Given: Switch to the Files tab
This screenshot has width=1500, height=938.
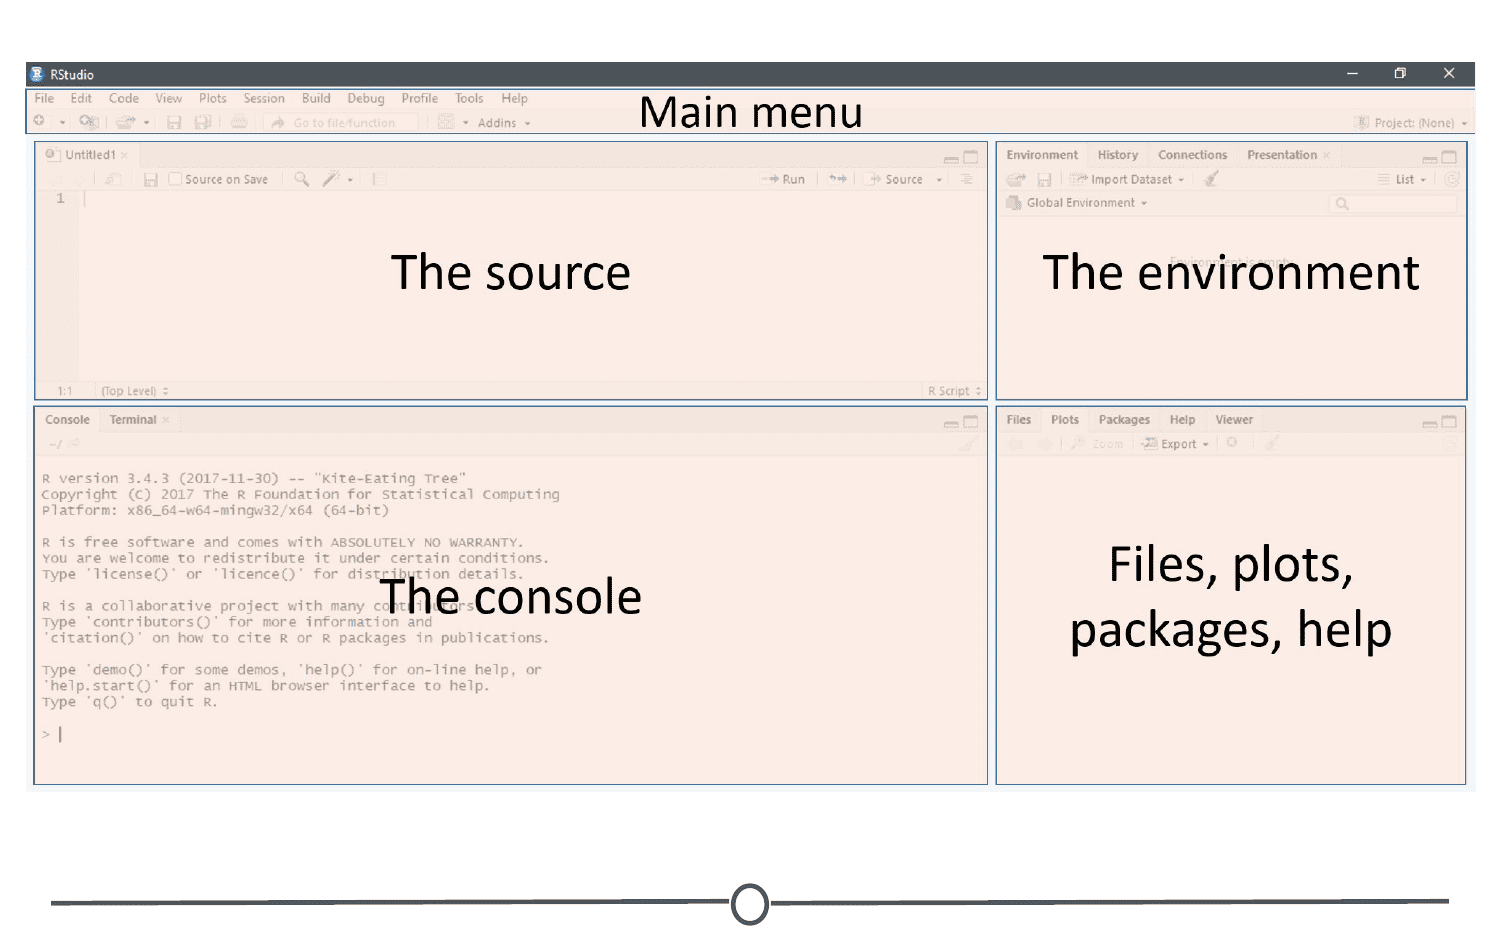Looking at the screenshot, I should (x=1018, y=420).
